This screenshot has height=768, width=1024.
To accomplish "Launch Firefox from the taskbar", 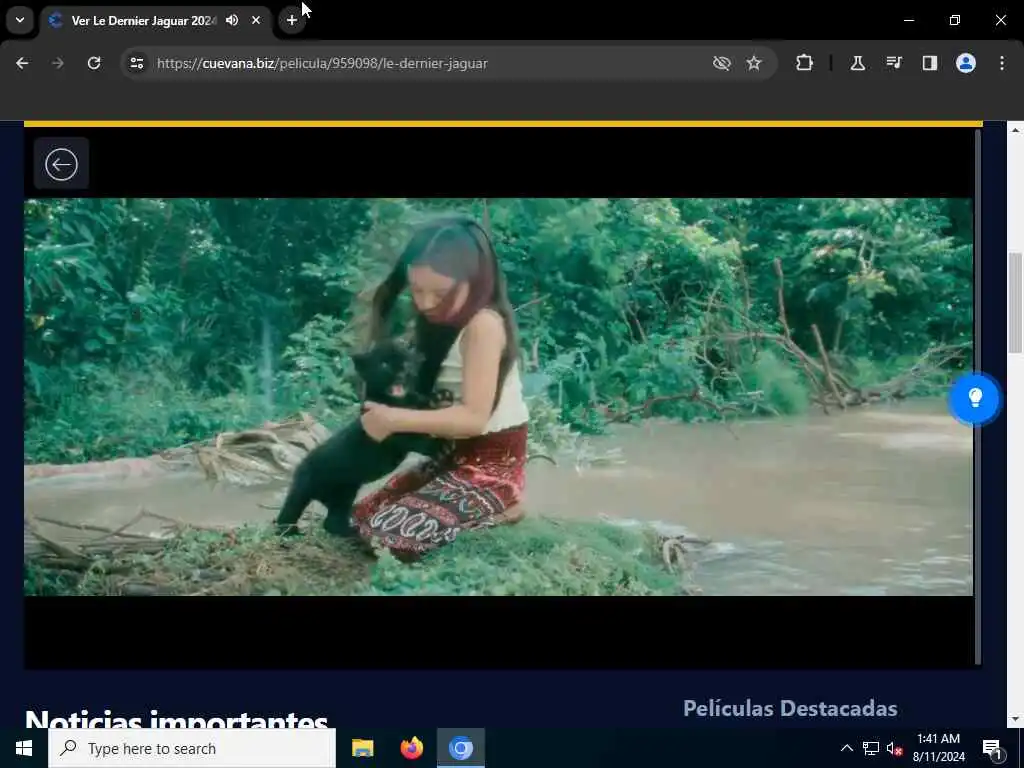I will pos(411,748).
